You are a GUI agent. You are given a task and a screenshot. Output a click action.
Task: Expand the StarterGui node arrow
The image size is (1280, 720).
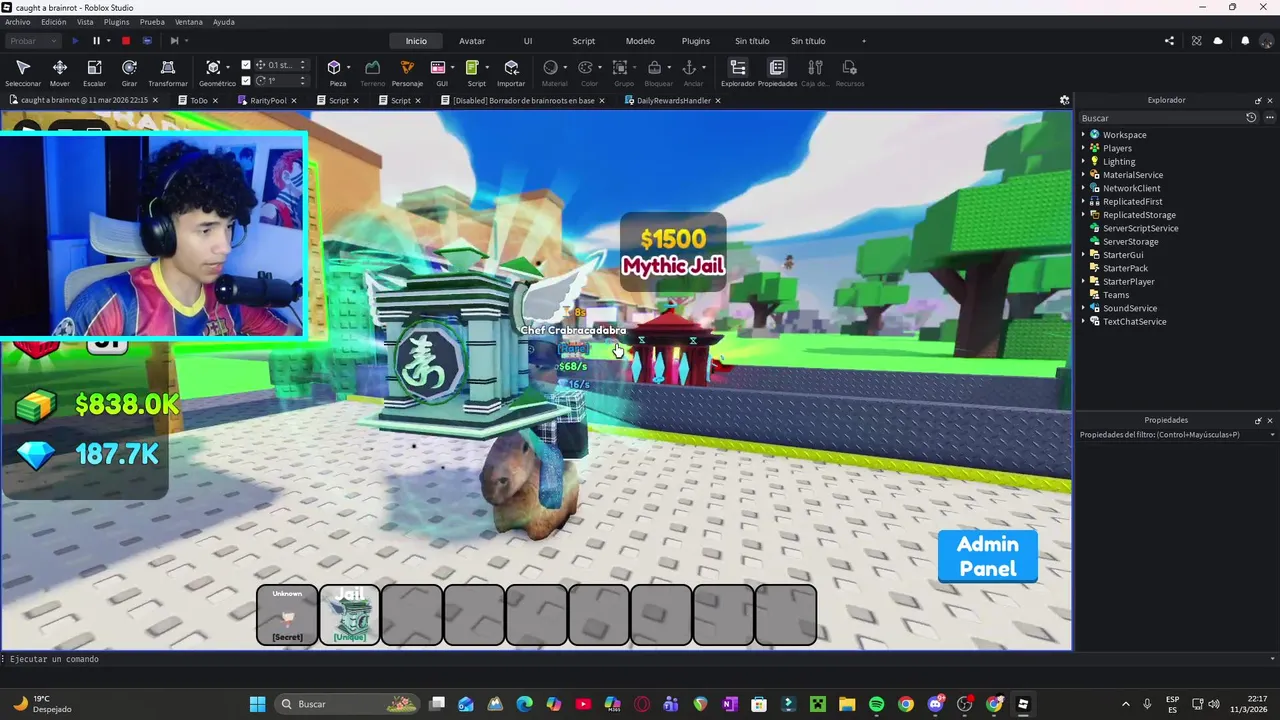(x=1083, y=255)
